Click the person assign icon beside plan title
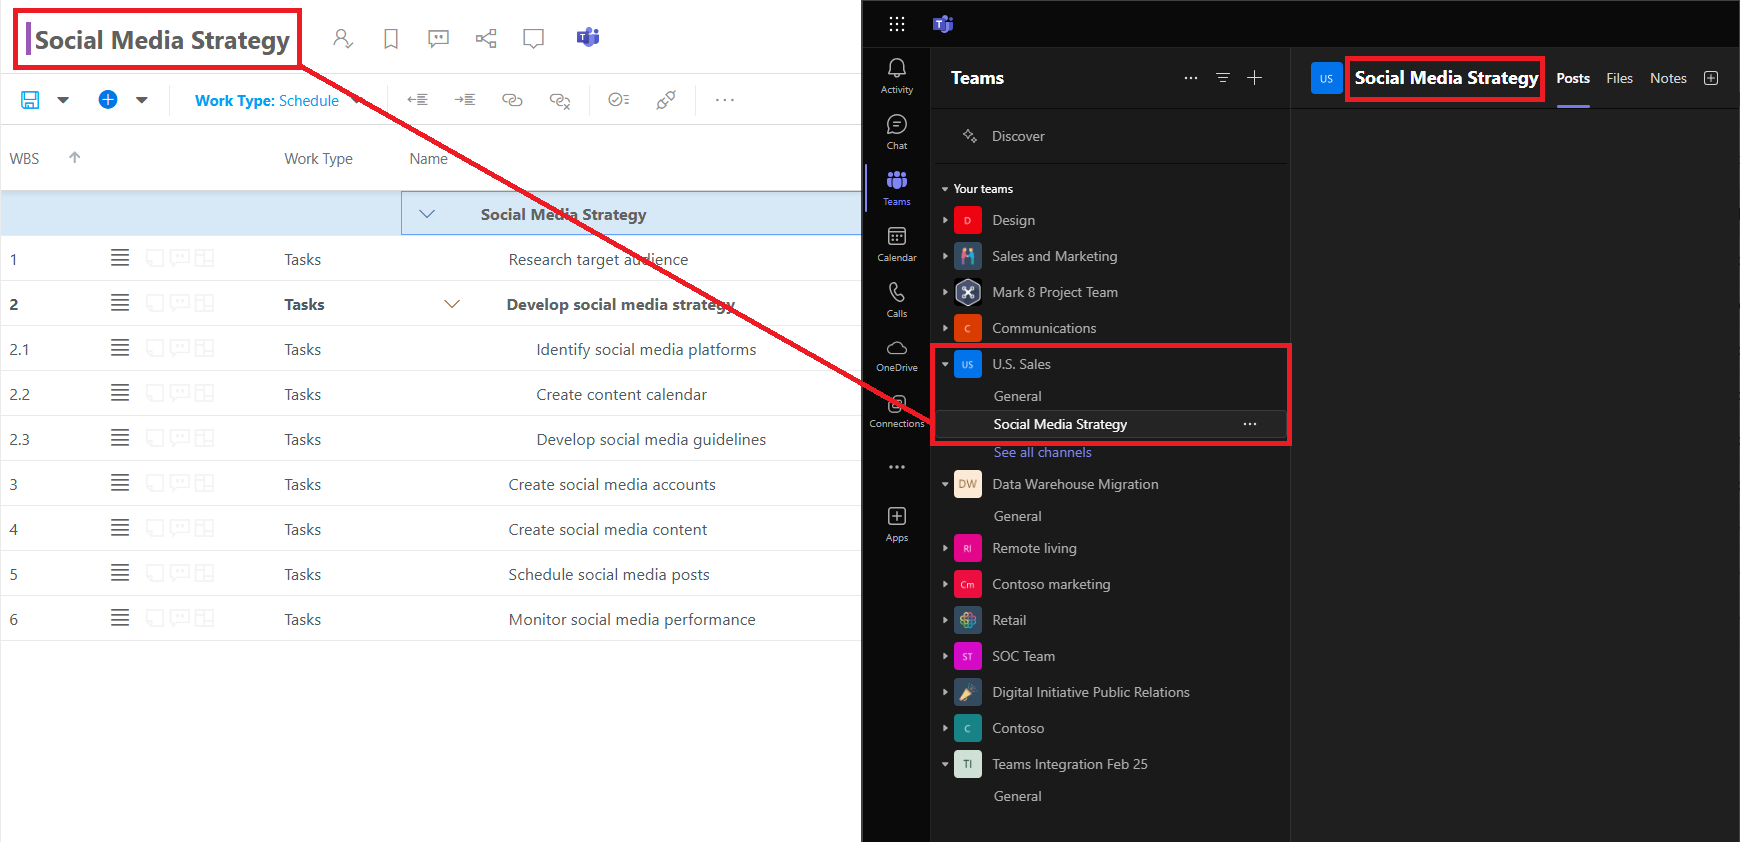The image size is (1740, 842). tap(343, 38)
